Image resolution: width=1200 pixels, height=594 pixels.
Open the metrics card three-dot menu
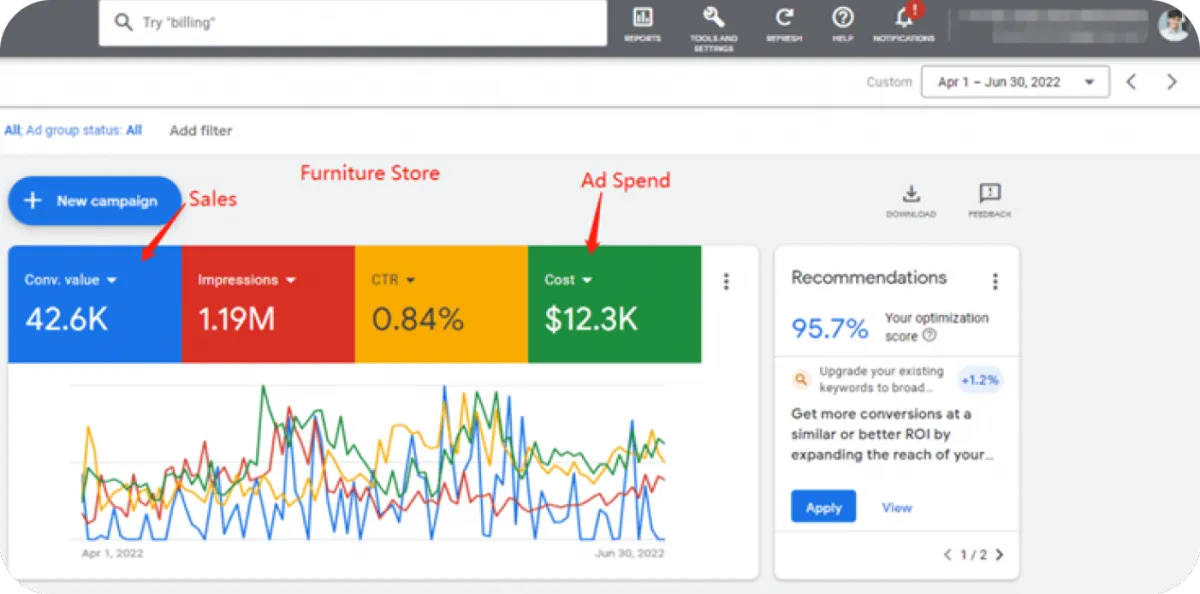coord(727,282)
